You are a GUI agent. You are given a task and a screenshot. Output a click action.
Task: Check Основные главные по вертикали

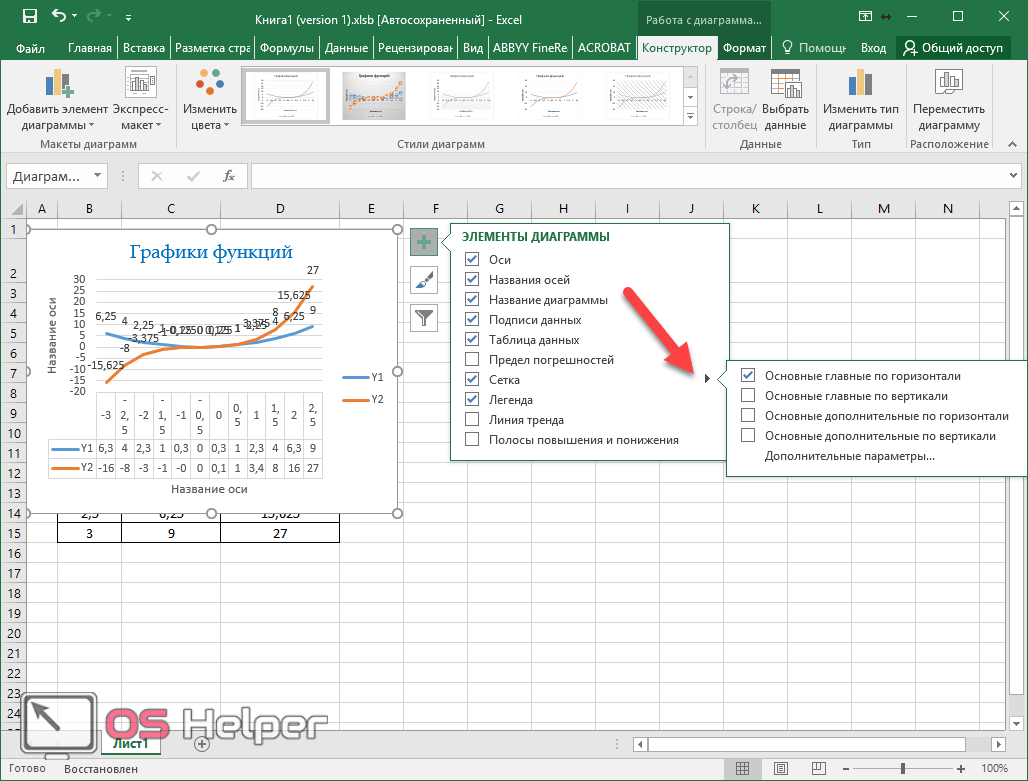click(748, 396)
